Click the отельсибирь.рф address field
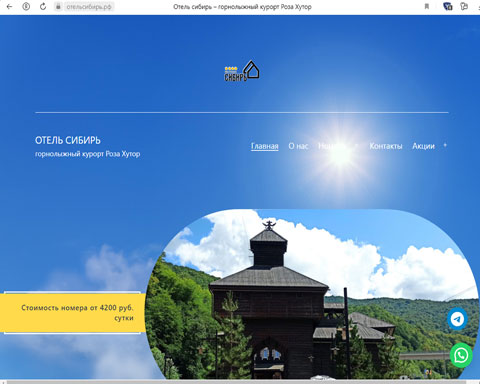The height and width of the screenshot is (384, 480). [88, 7]
